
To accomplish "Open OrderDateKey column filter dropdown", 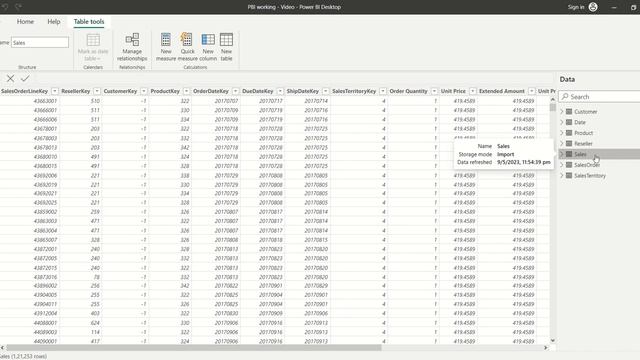I will 236,91.
